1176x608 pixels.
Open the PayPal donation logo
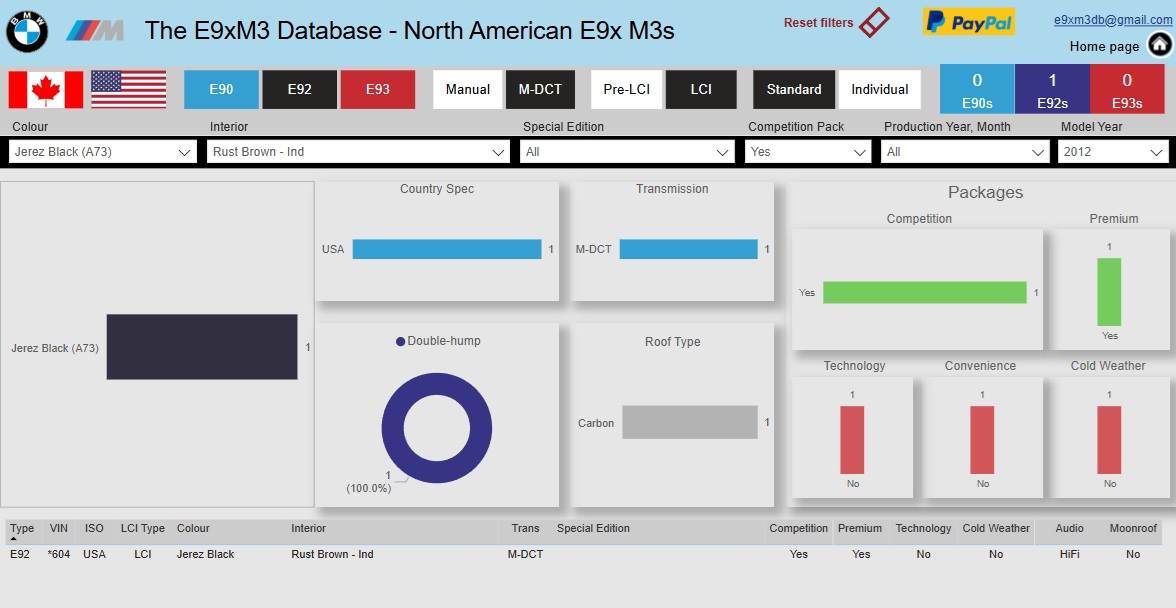pyautogui.click(x=968, y=22)
